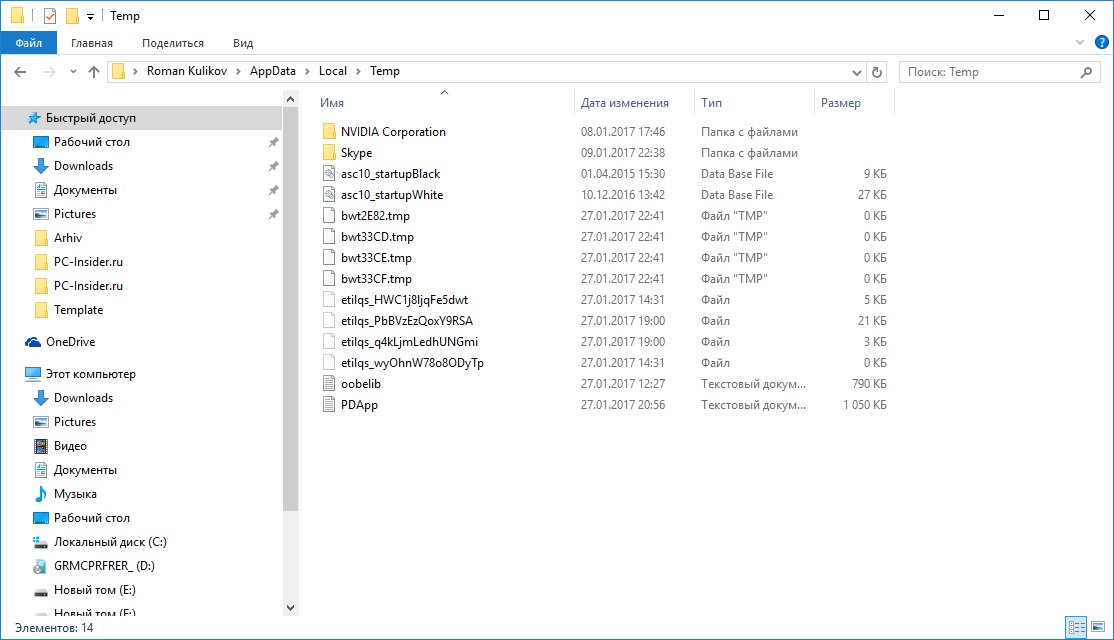Open the Музыка folder in sidebar

coord(75,494)
